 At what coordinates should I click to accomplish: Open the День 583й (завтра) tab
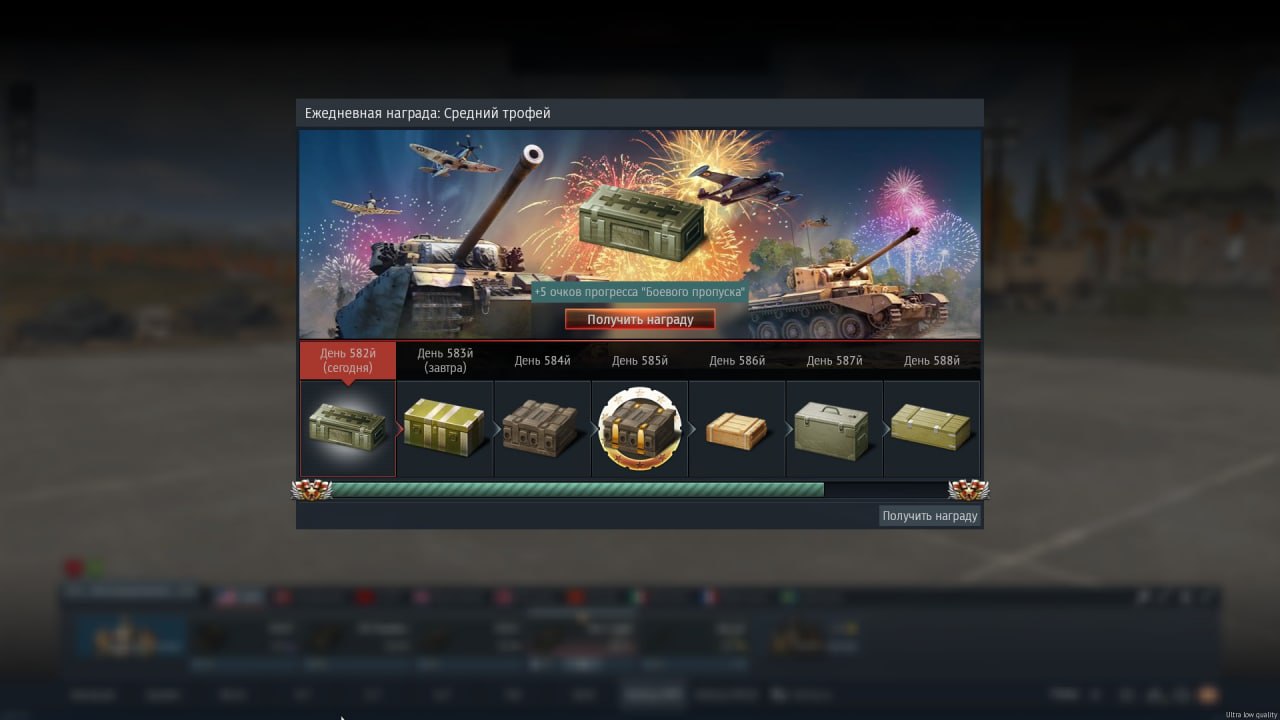click(x=444, y=360)
